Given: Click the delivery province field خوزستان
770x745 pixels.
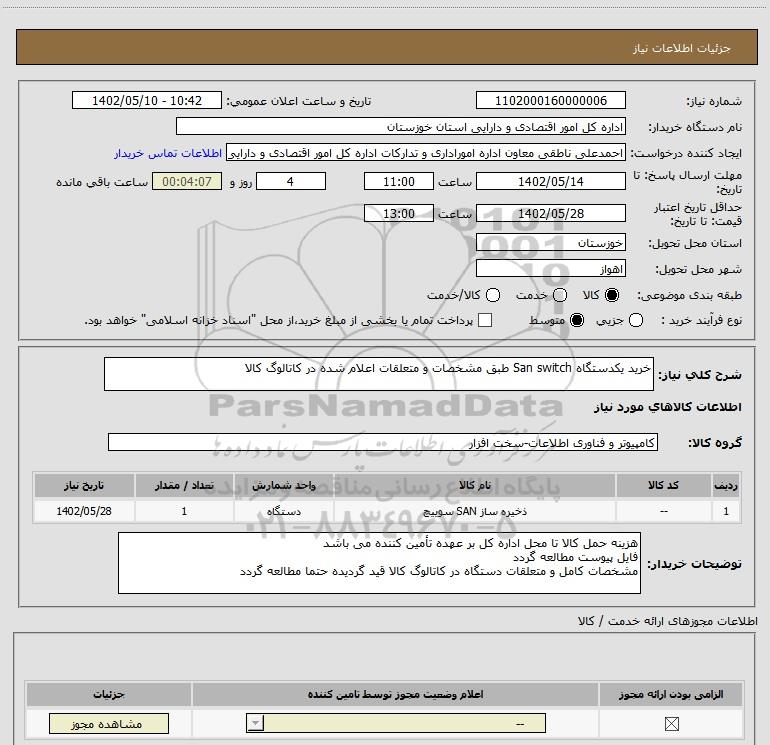Looking at the screenshot, I should pyautogui.click(x=550, y=243).
